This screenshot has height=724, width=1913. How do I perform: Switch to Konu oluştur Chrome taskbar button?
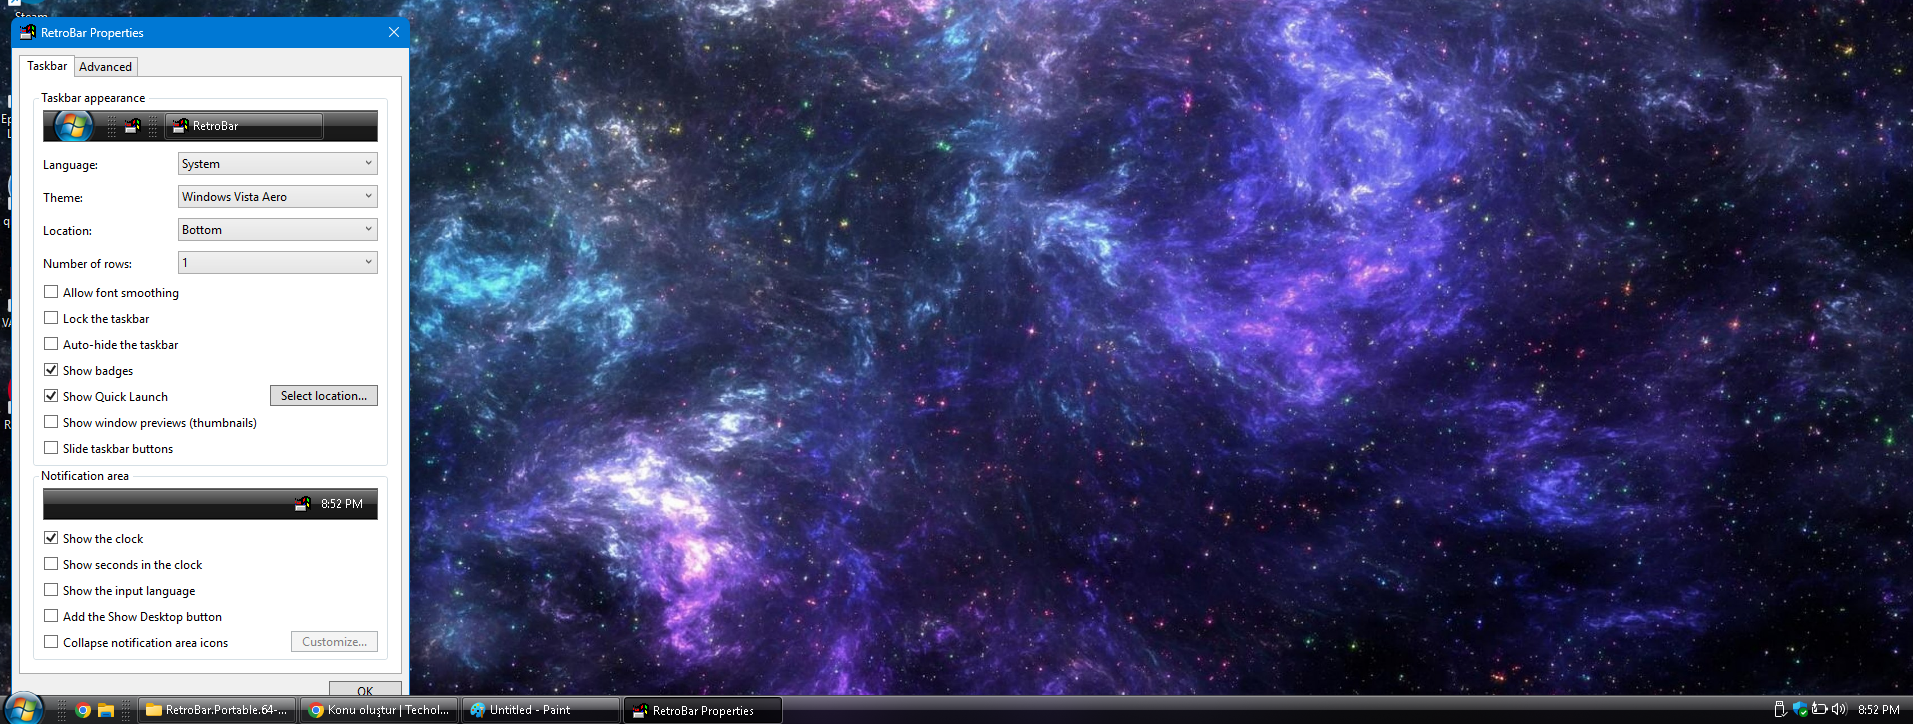coord(379,710)
